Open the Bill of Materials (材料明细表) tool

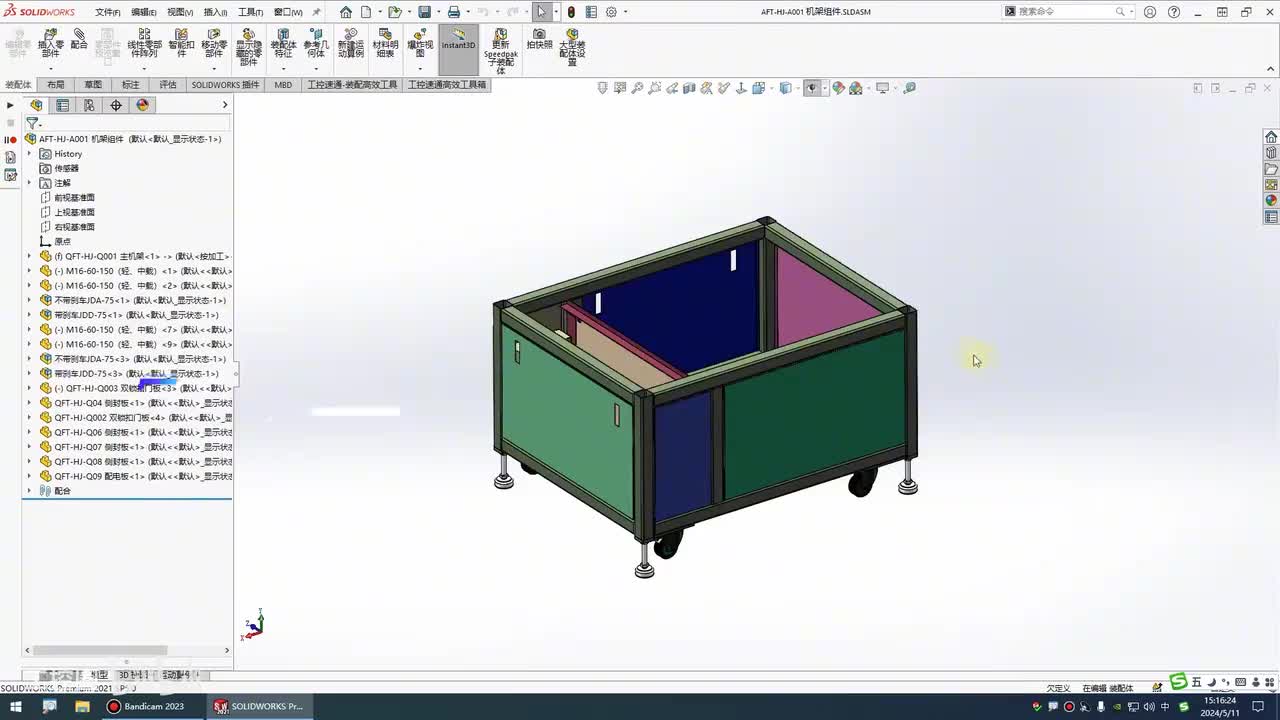pyautogui.click(x=385, y=43)
